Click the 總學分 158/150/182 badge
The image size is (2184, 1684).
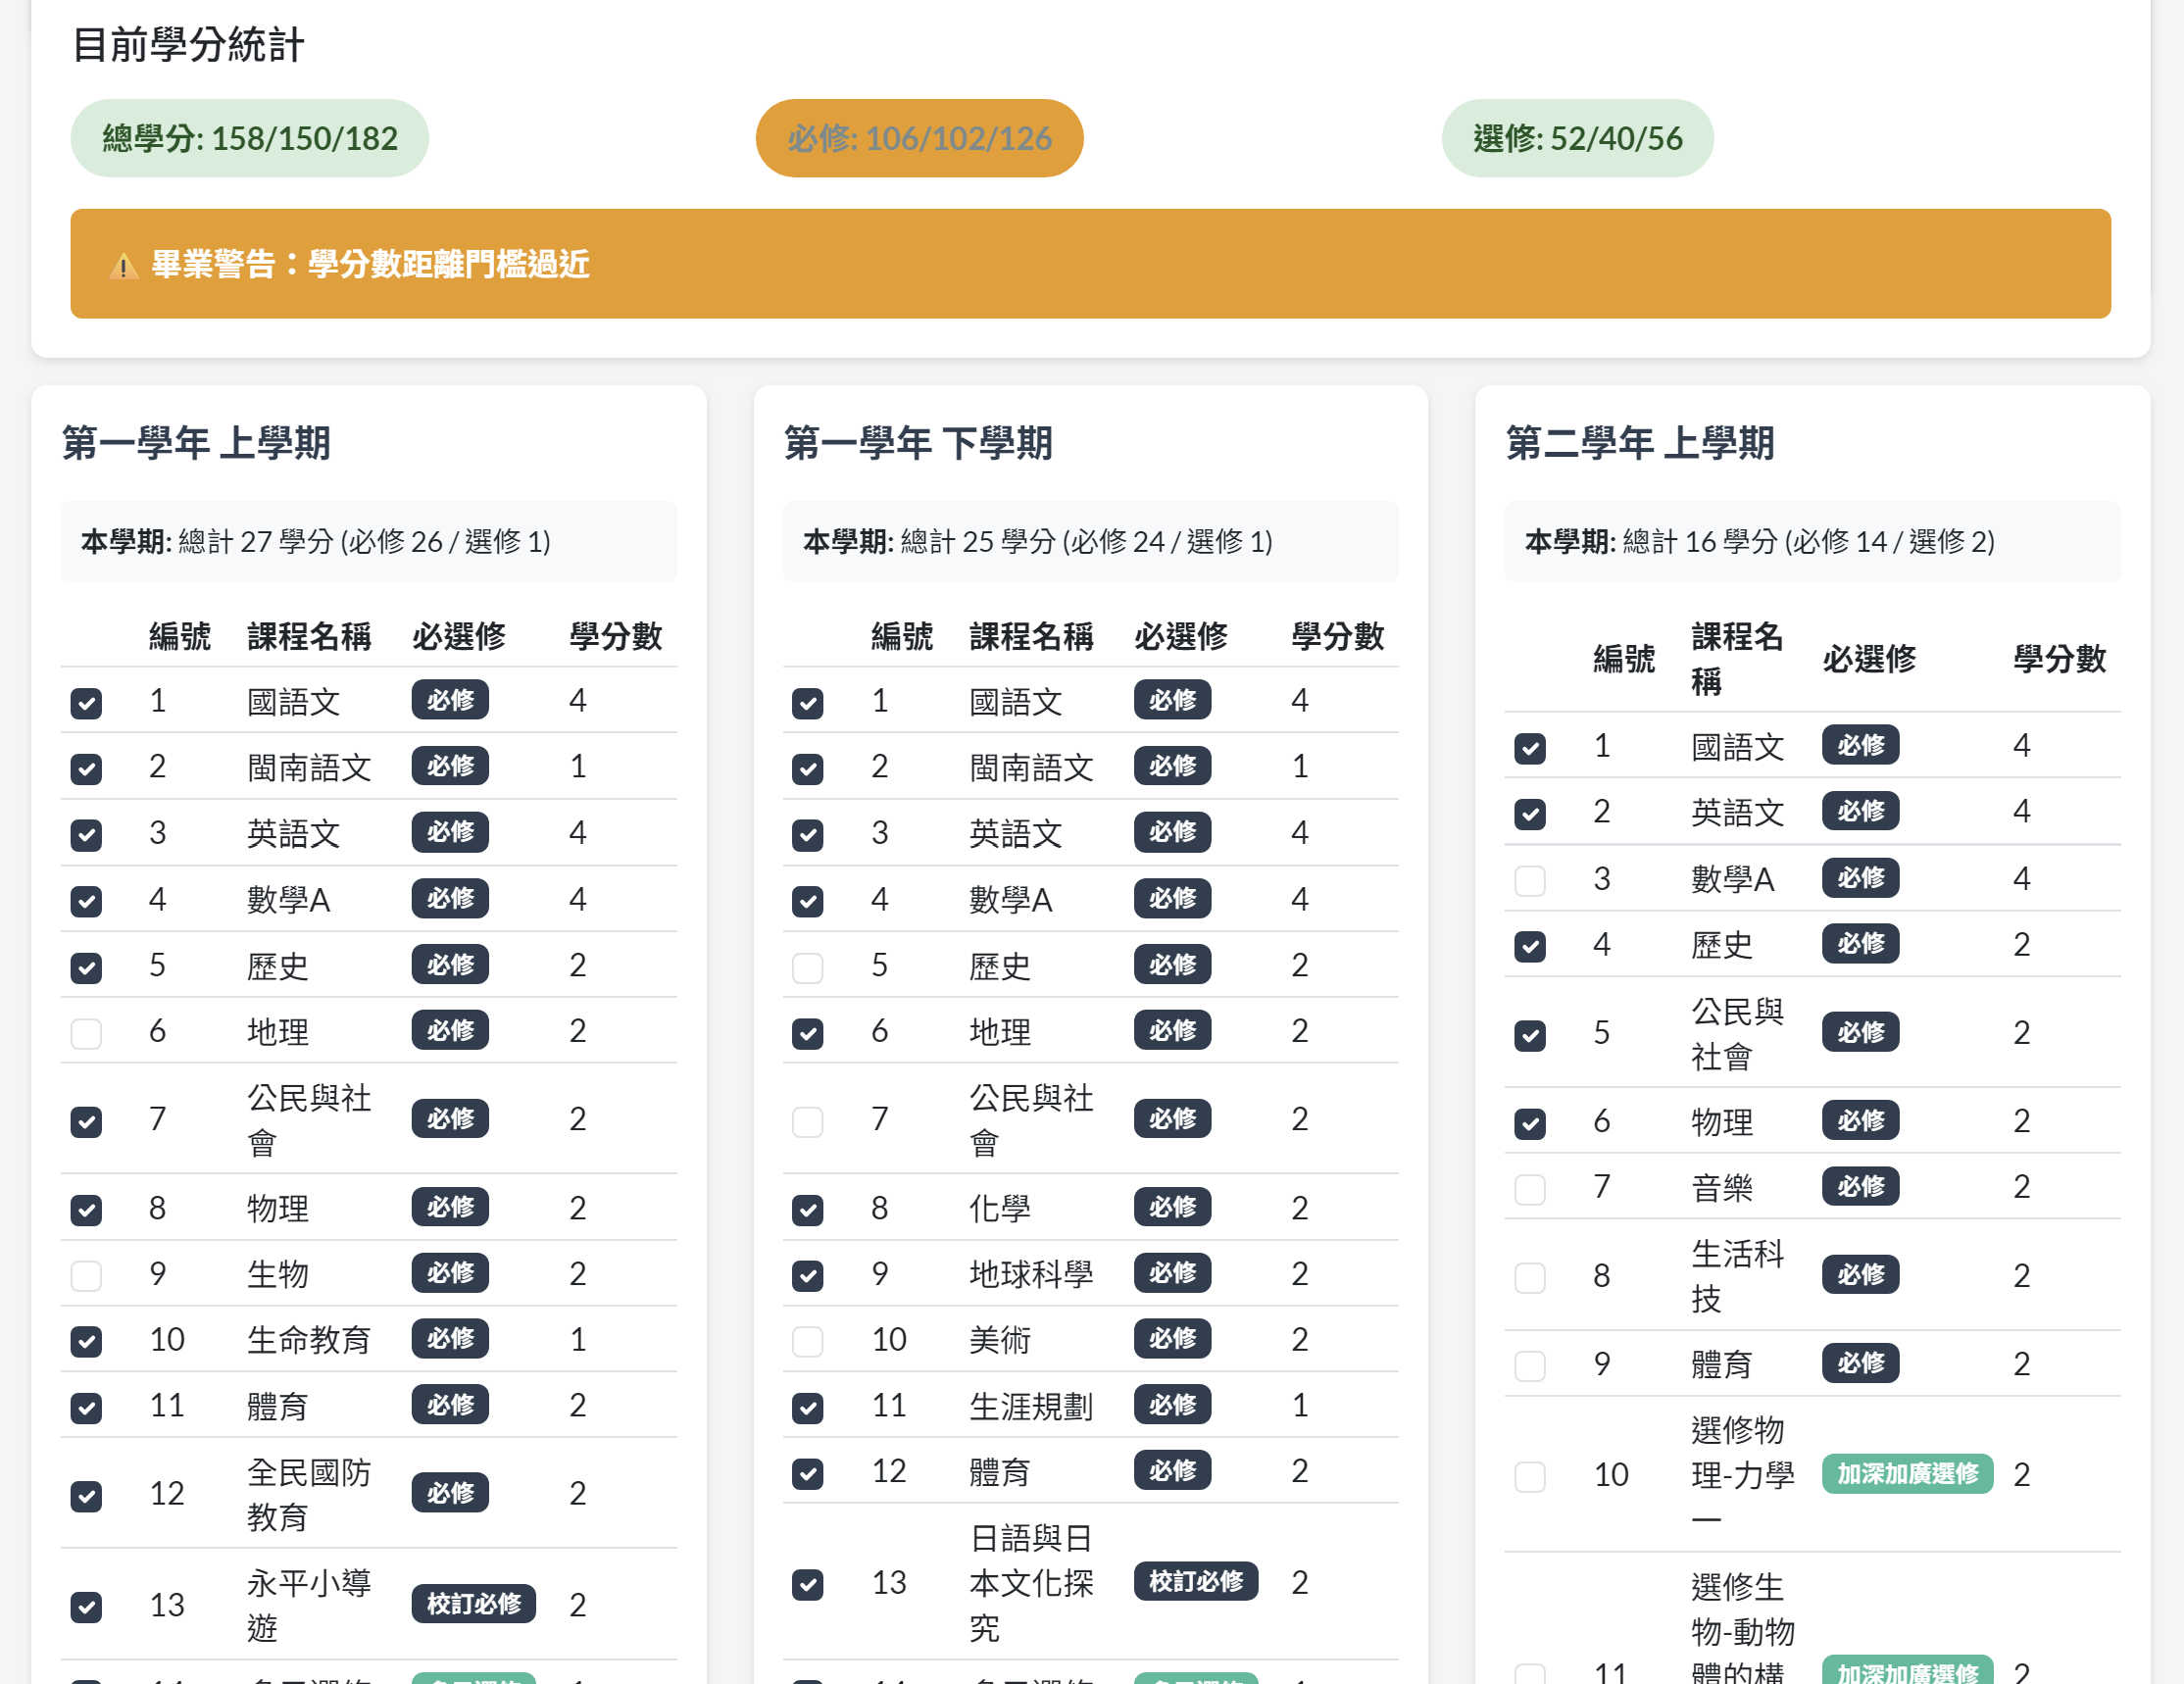tap(250, 138)
